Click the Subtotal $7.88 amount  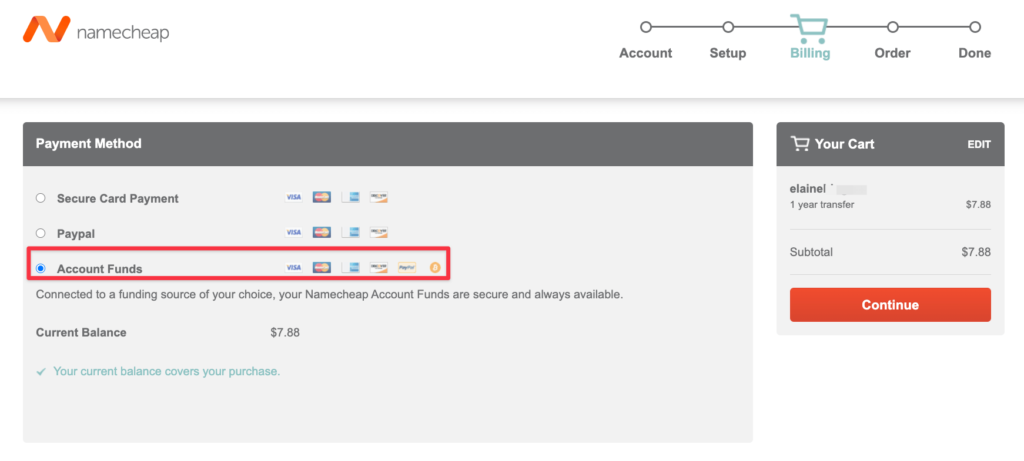point(976,252)
